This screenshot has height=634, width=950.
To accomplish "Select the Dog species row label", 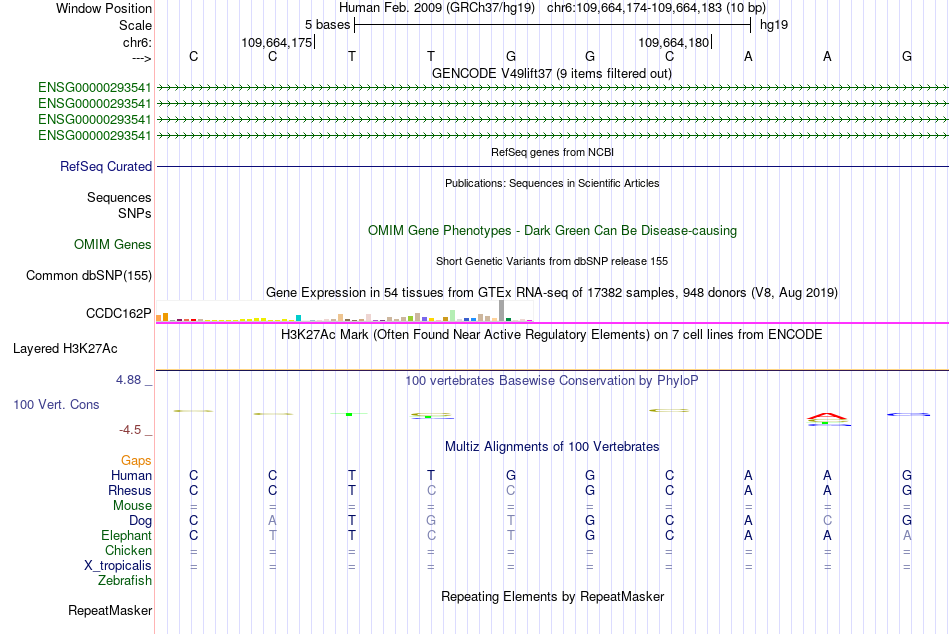I will (140, 521).
